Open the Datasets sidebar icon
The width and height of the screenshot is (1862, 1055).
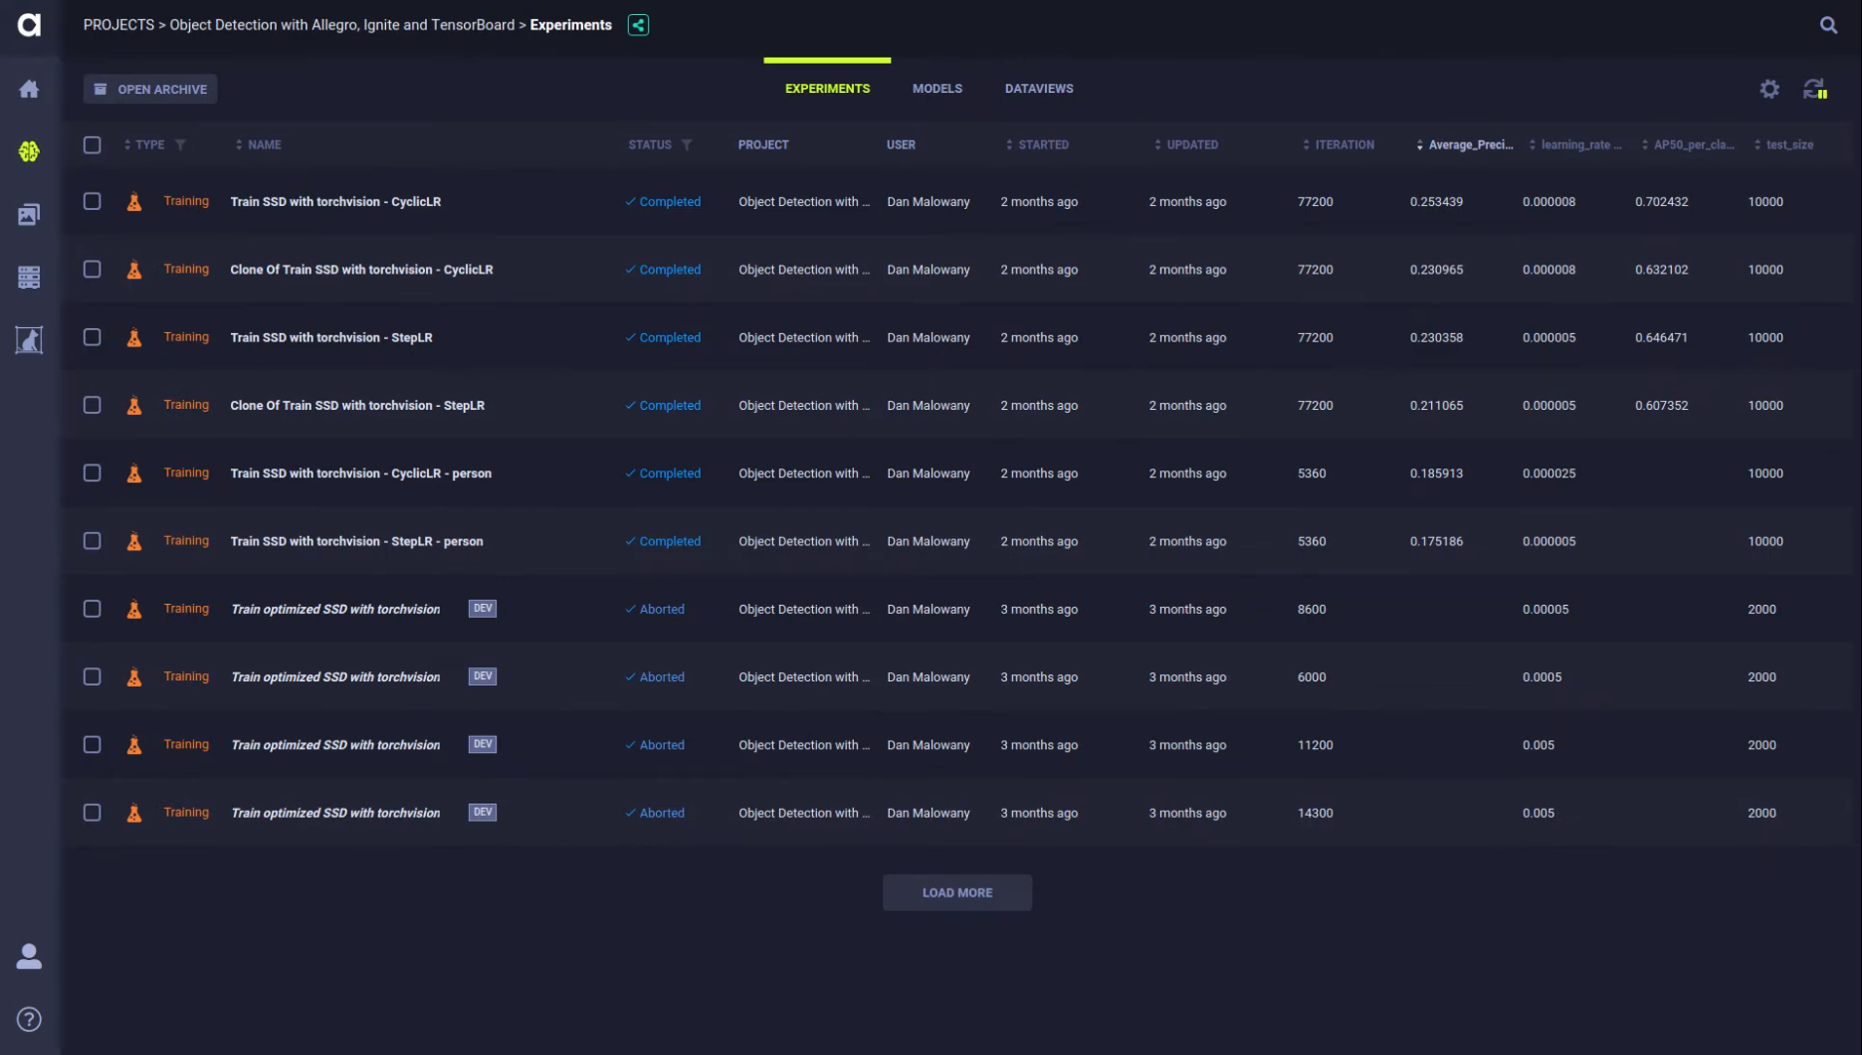29,214
